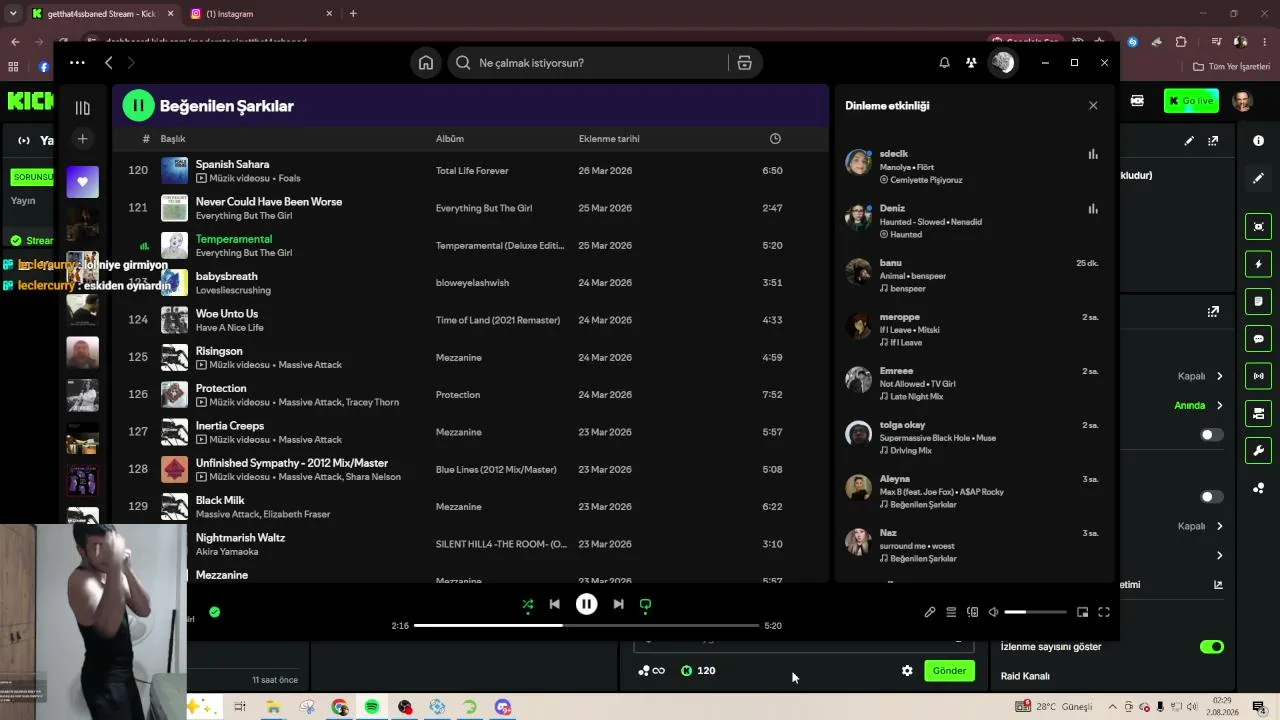Sort the list by duration clock icon

pos(775,139)
